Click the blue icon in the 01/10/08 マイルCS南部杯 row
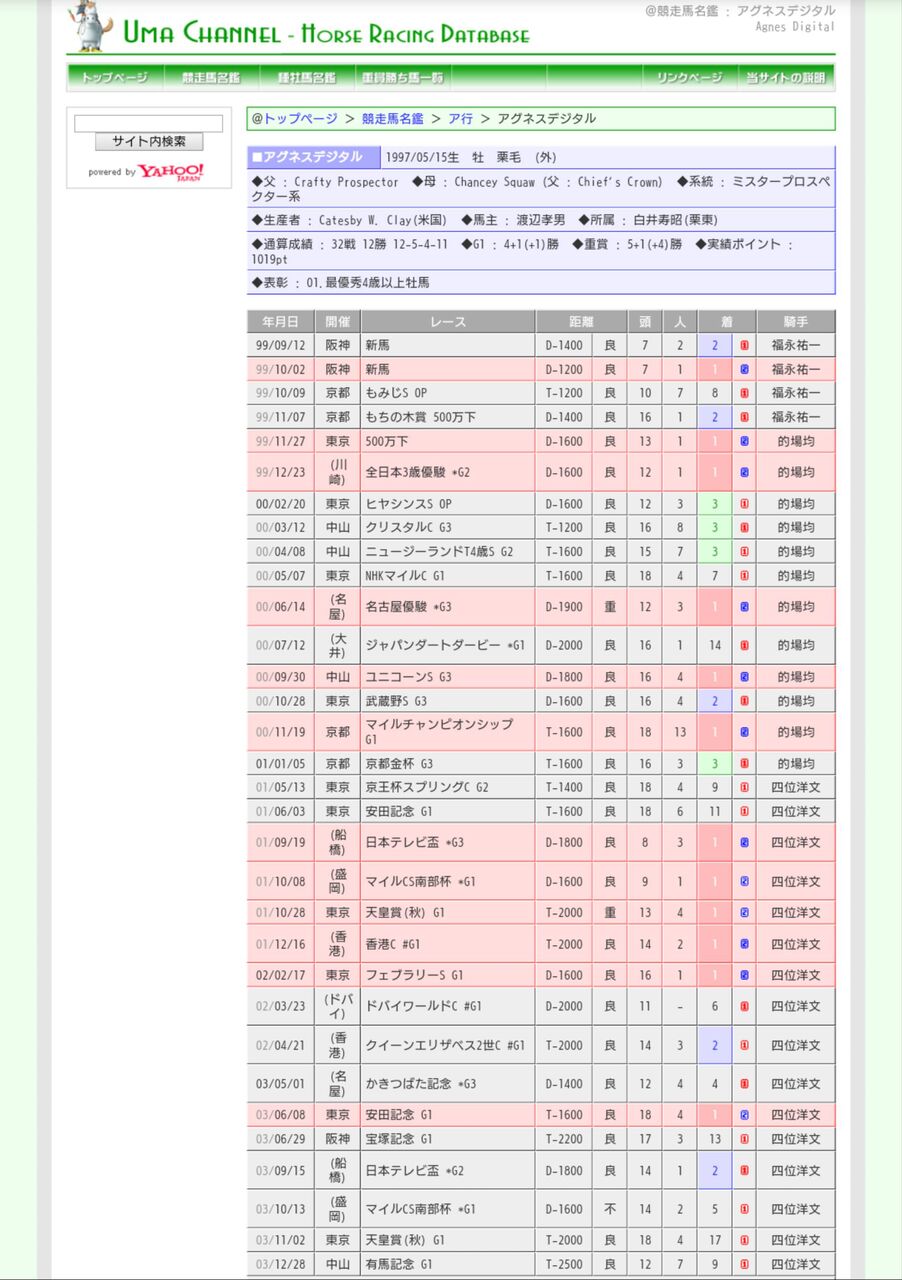Viewport: 902px width, 1280px height. click(744, 882)
